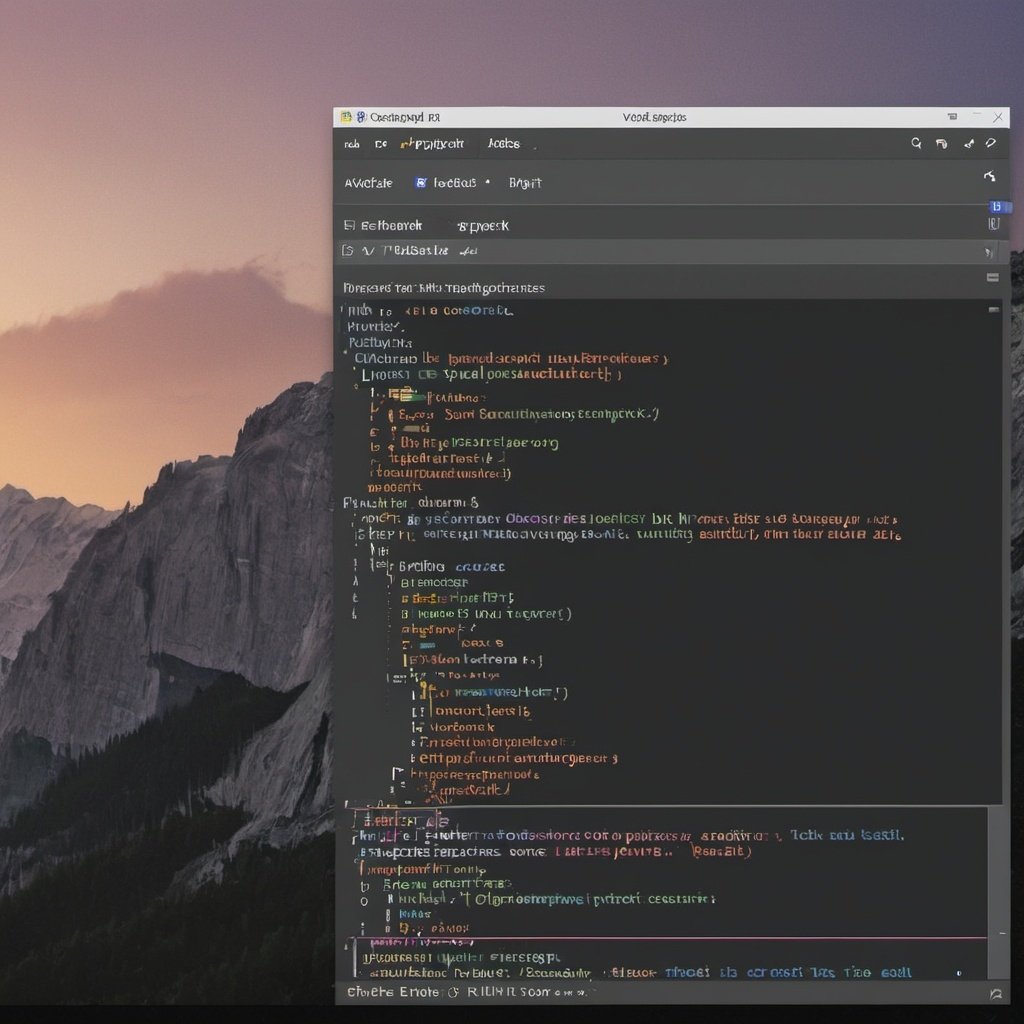Switch to the Bagrit tab
The width and height of the screenshot is (1024, 1024).
(x=525, y=183)
